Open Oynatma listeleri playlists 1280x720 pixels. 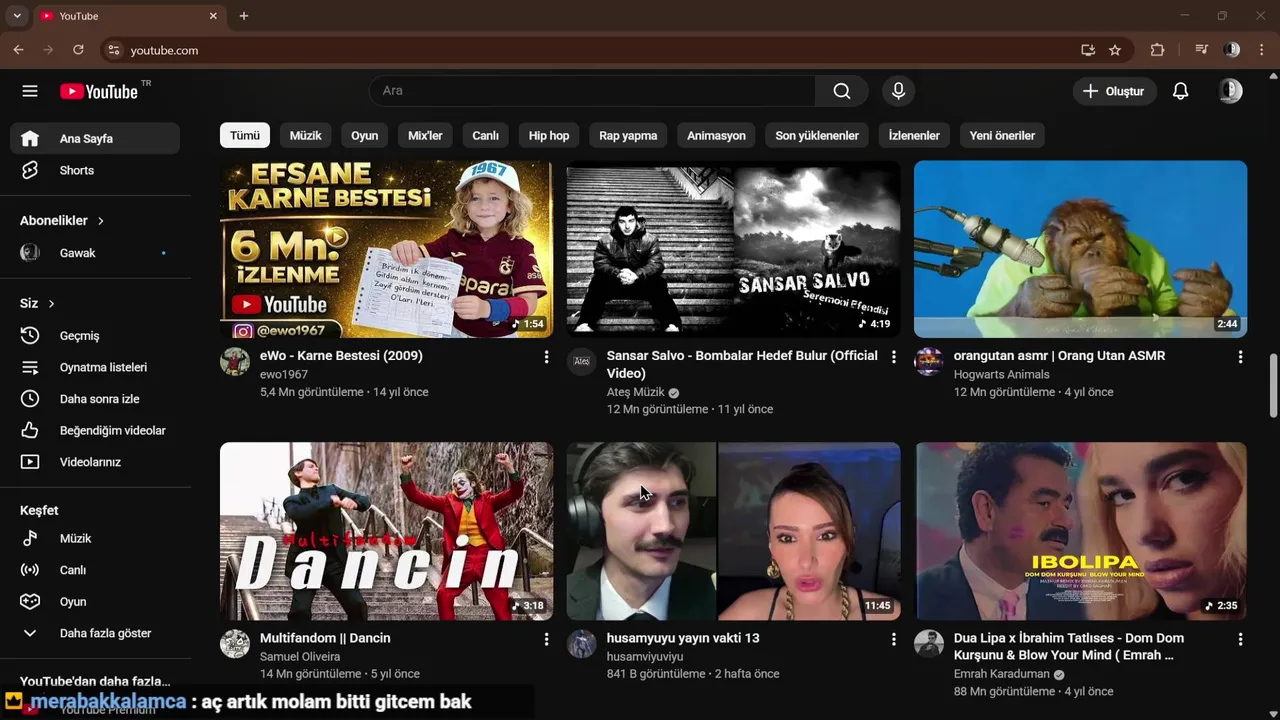pos(95,367)
